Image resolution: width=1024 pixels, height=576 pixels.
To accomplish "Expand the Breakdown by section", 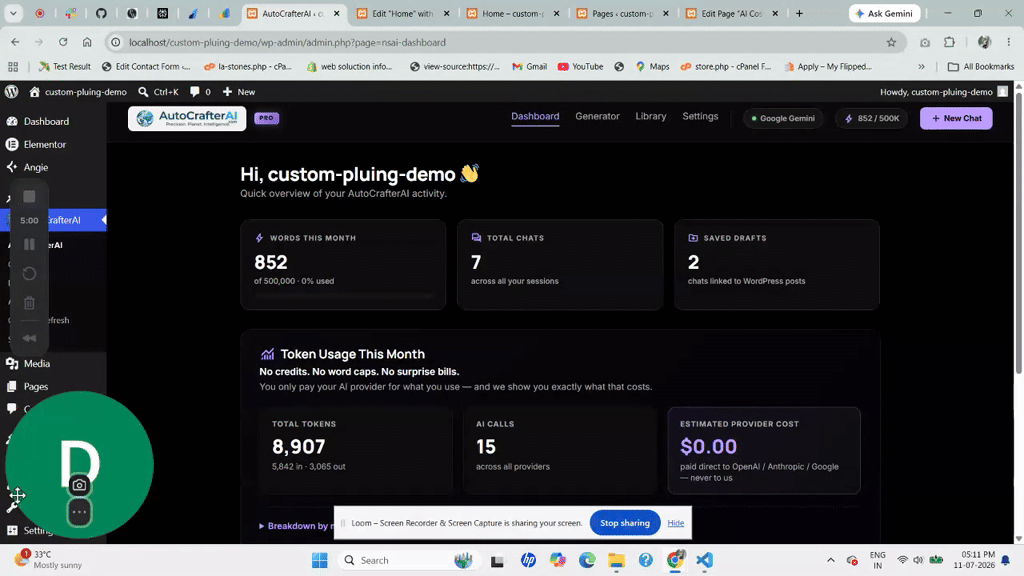I will [x=296, y=526].
